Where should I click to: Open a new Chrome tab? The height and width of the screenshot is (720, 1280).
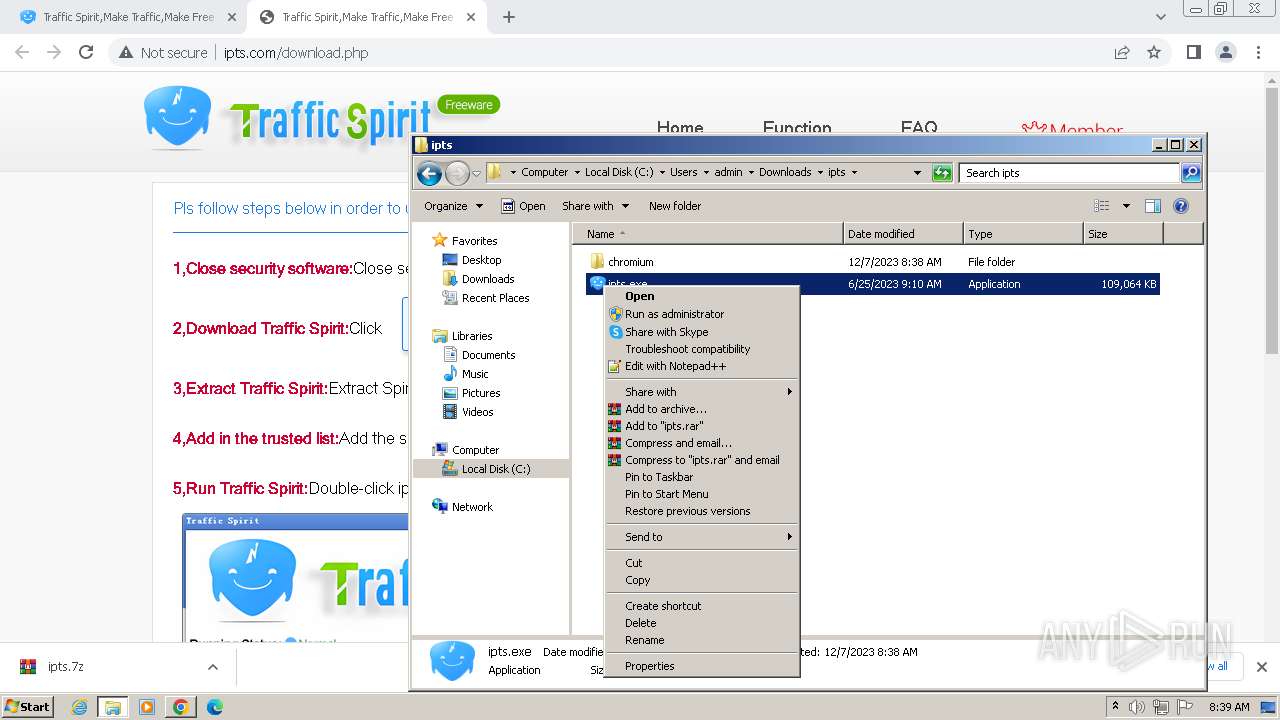(509, 17)
